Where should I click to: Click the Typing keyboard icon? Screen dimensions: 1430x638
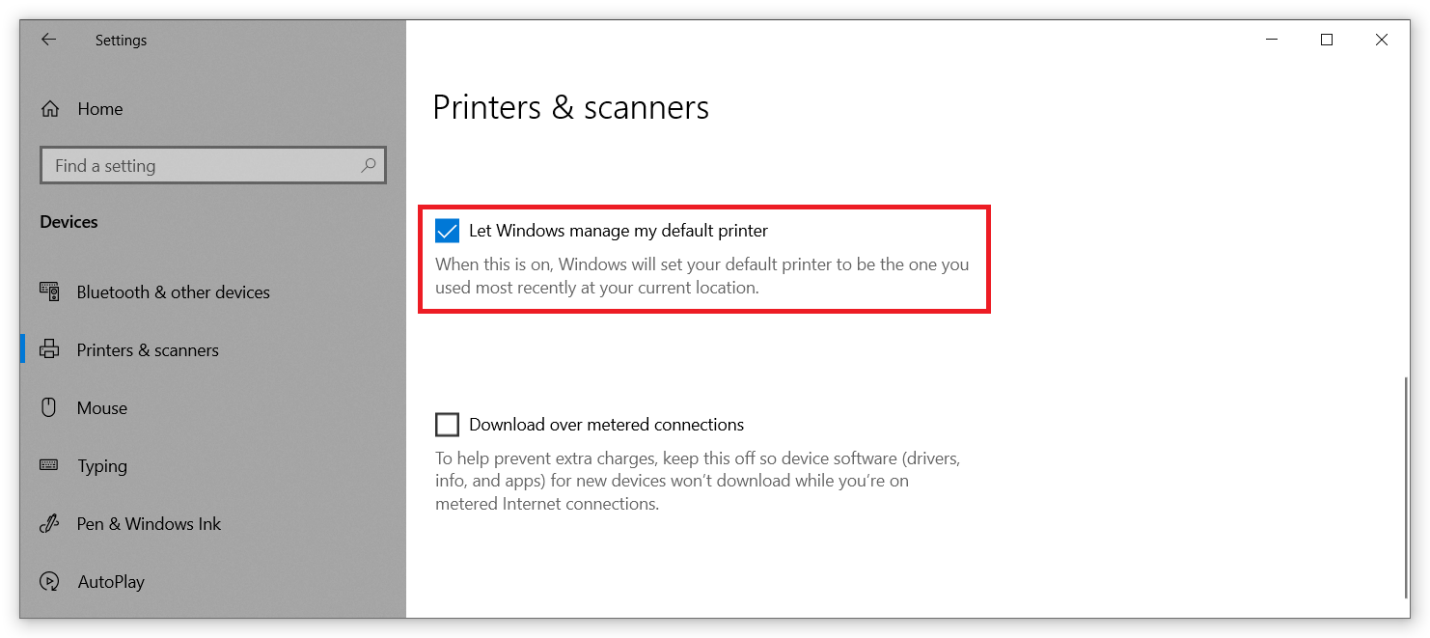tap(49, 465)
